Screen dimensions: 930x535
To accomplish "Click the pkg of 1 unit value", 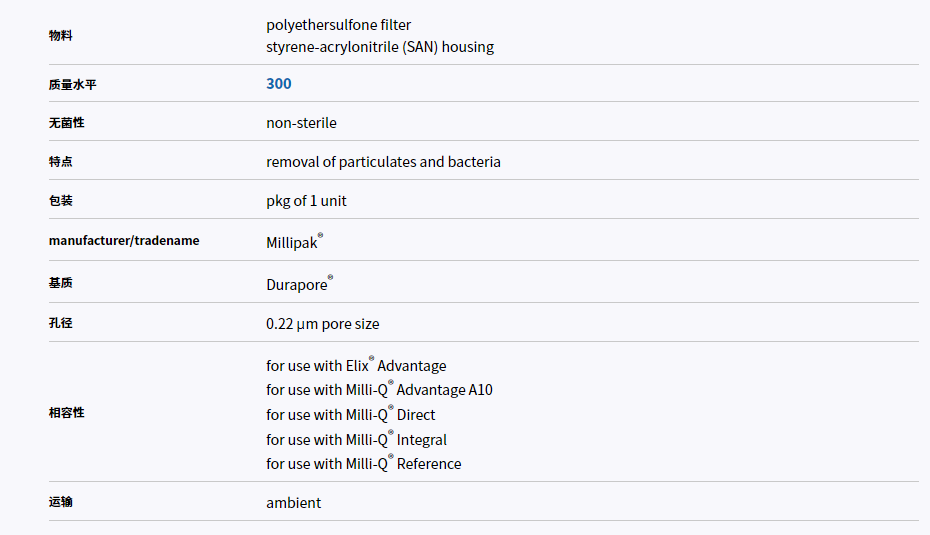I will point(306,201).
